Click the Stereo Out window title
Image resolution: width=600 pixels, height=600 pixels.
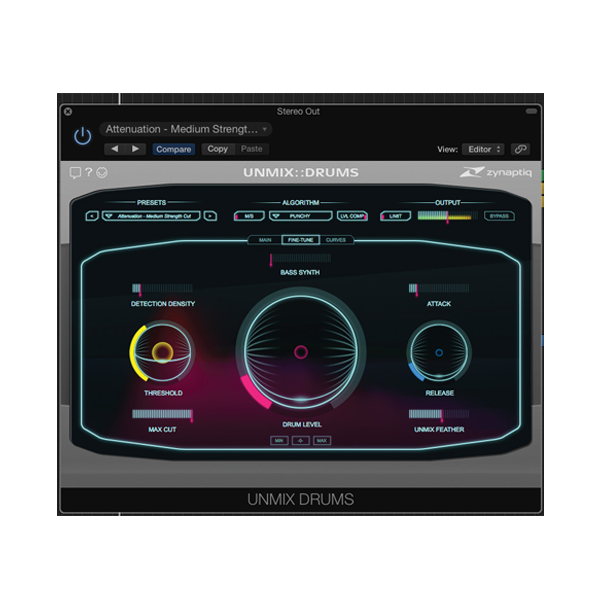(x=298, y=111)
